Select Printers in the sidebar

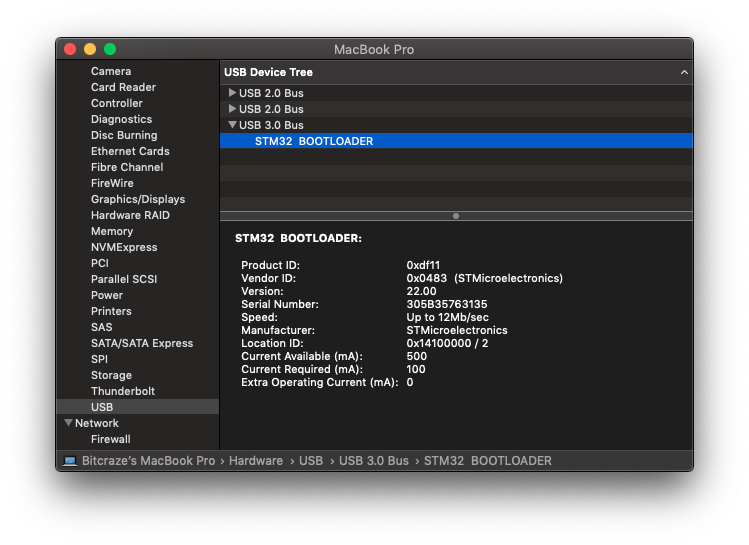pyautogui.click(x=111, y=311)
